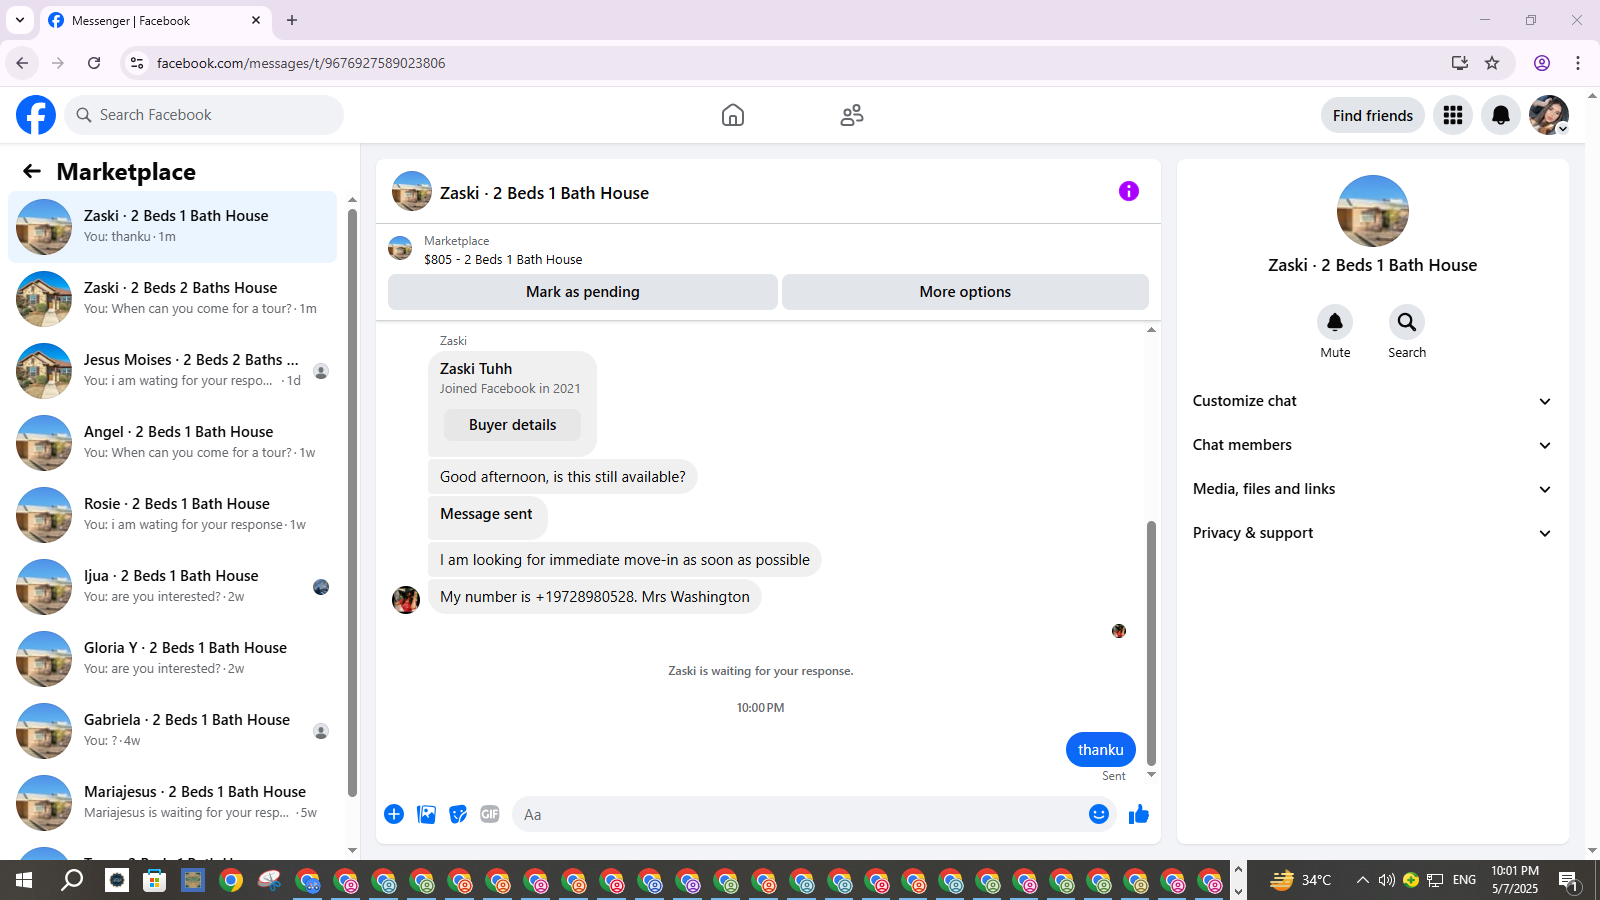Viewport: 1600px width, 900px height.
Task: Open Mariajesus conversation
Action: (172, 803)
